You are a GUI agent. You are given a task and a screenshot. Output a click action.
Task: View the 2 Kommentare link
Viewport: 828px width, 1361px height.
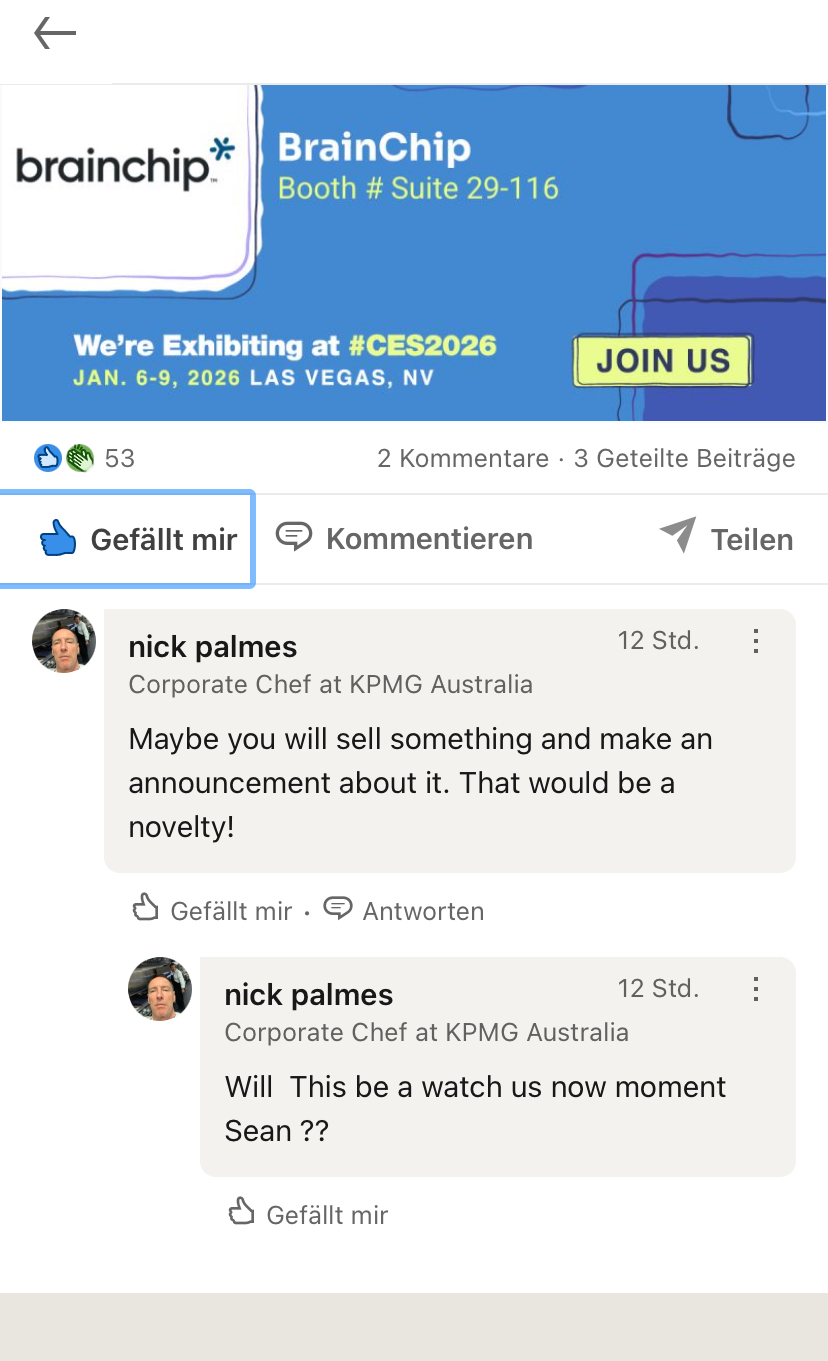(462, 459)
